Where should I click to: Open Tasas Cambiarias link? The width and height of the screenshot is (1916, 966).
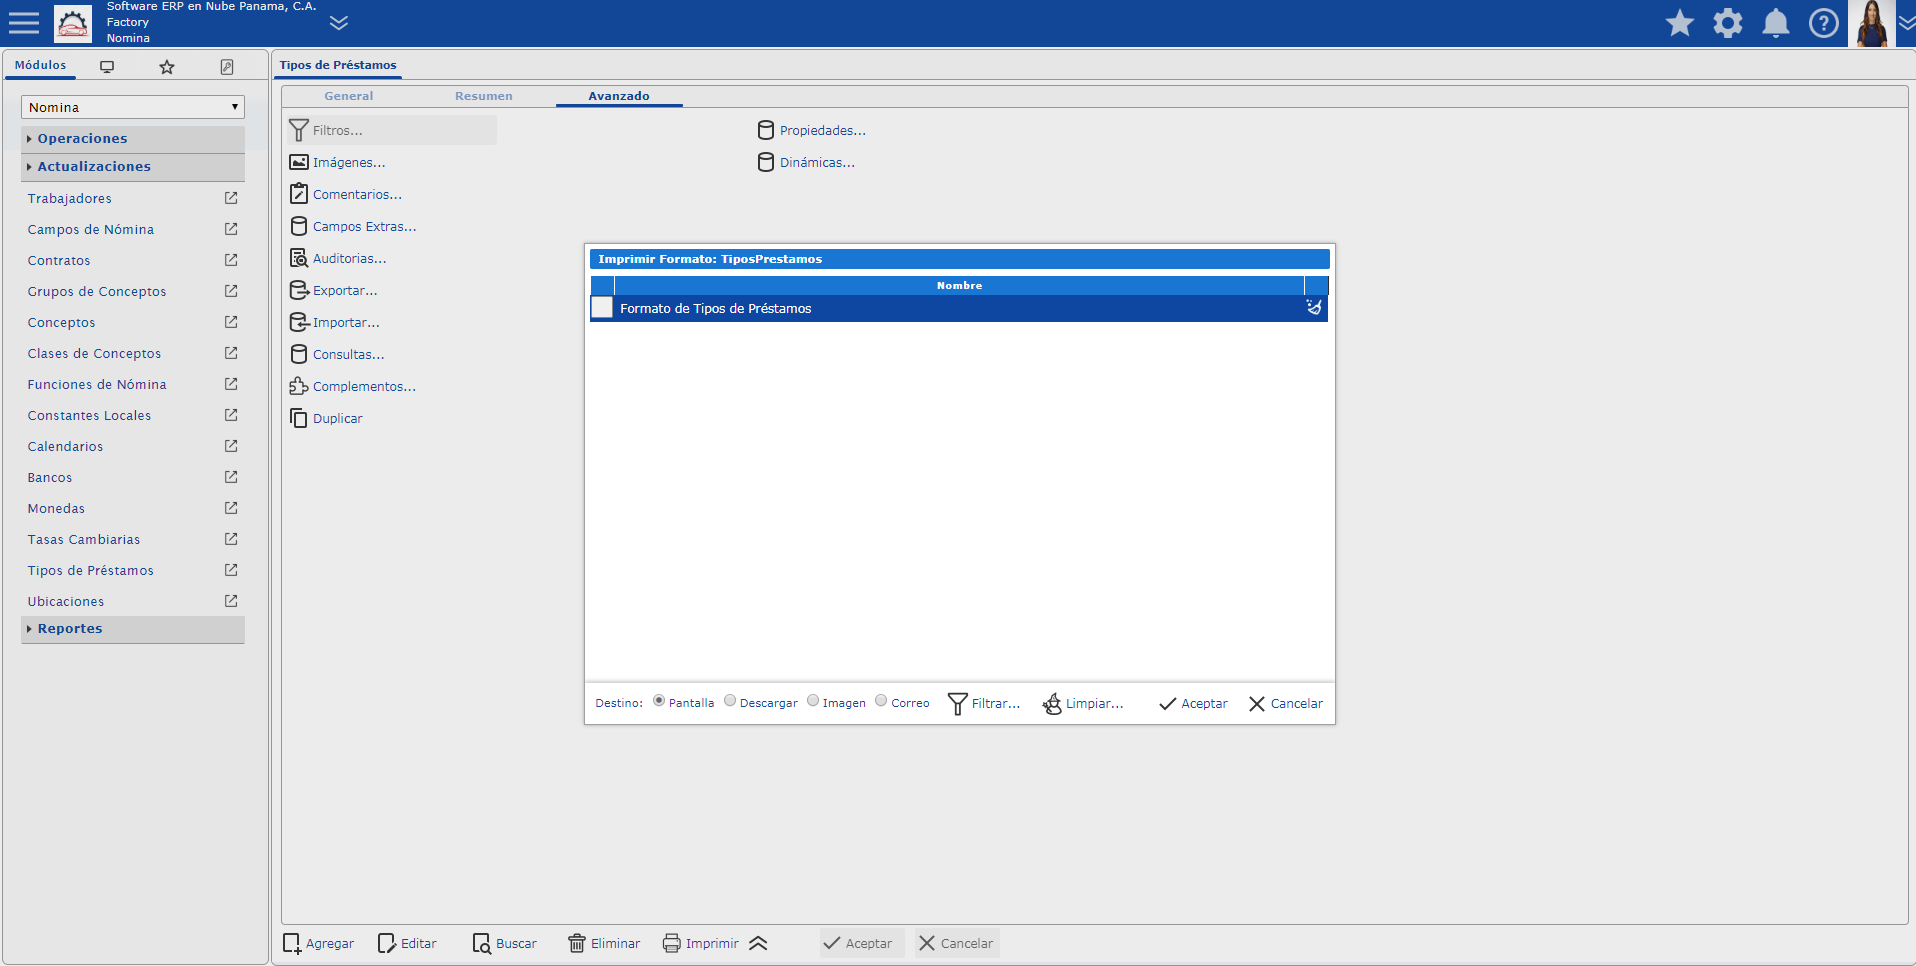(84, 540)
